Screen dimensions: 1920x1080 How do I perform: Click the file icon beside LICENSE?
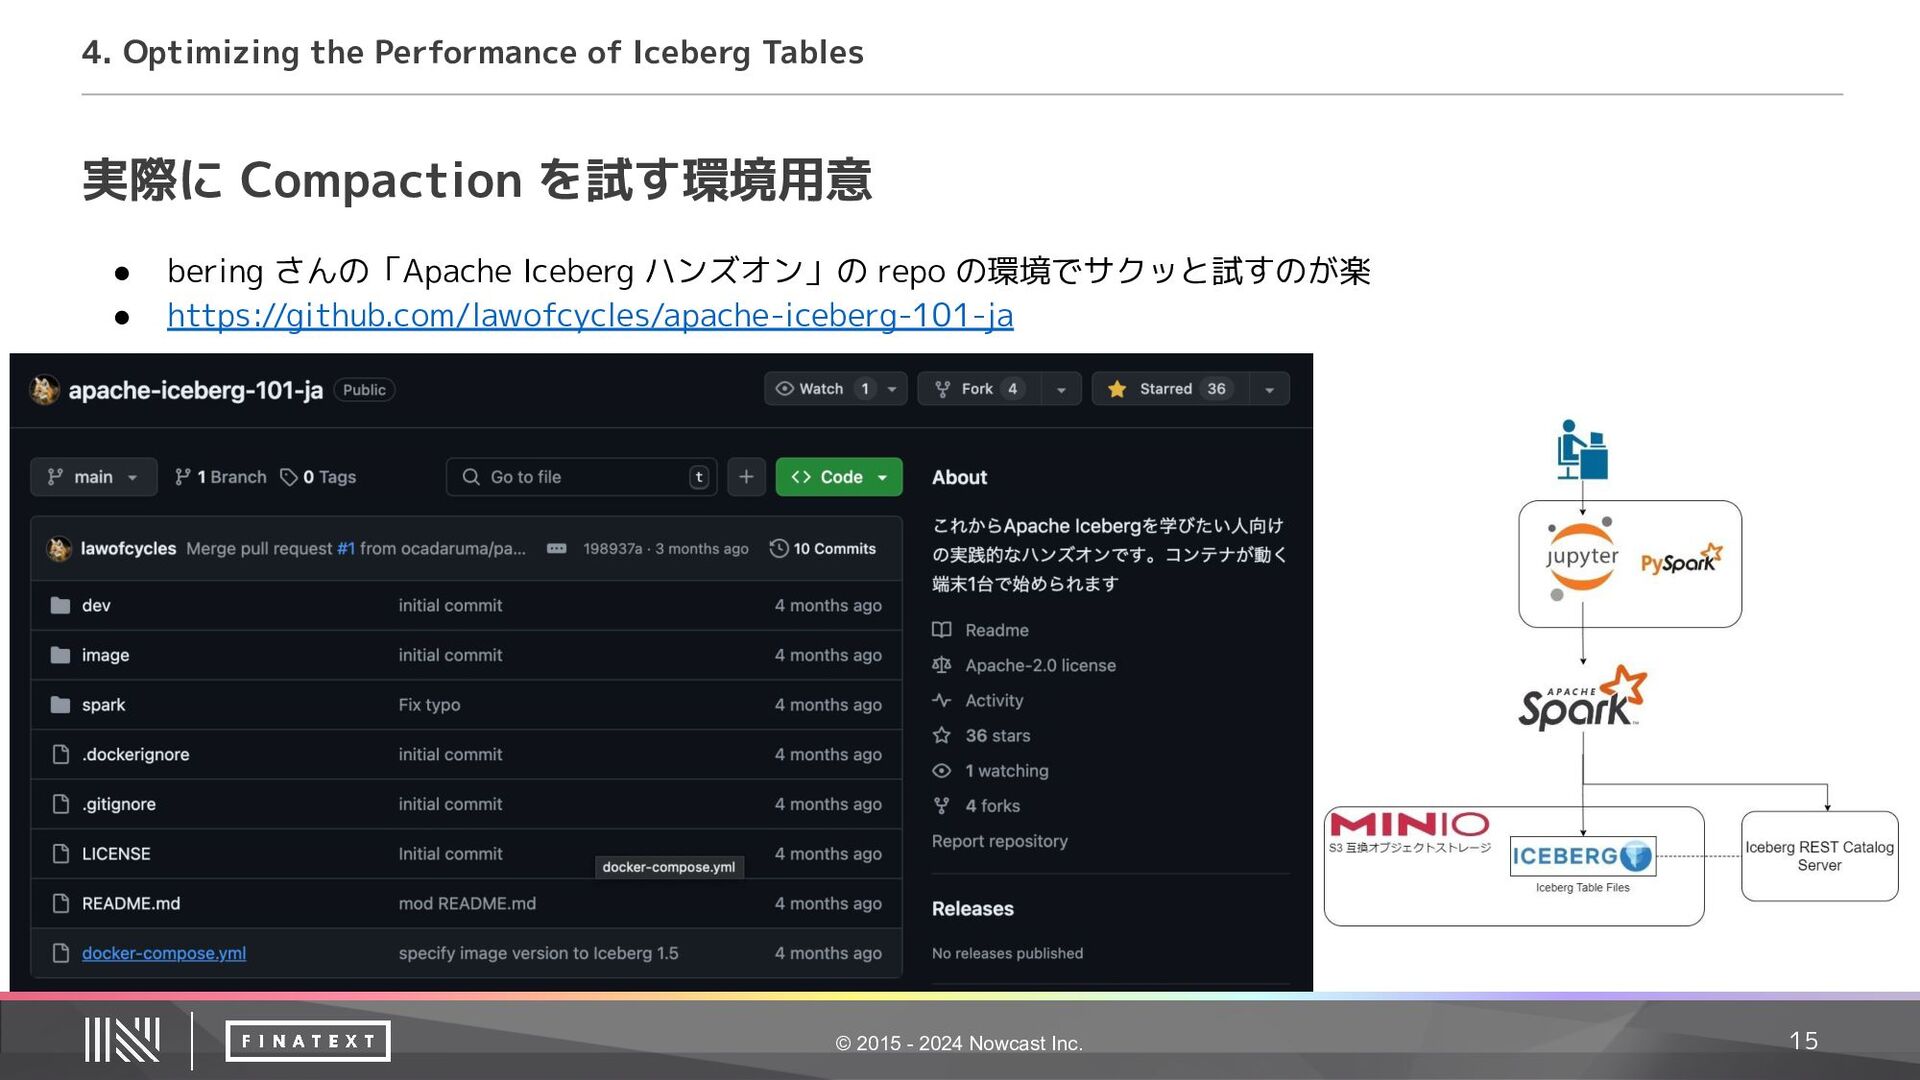(x=60, y=854)
